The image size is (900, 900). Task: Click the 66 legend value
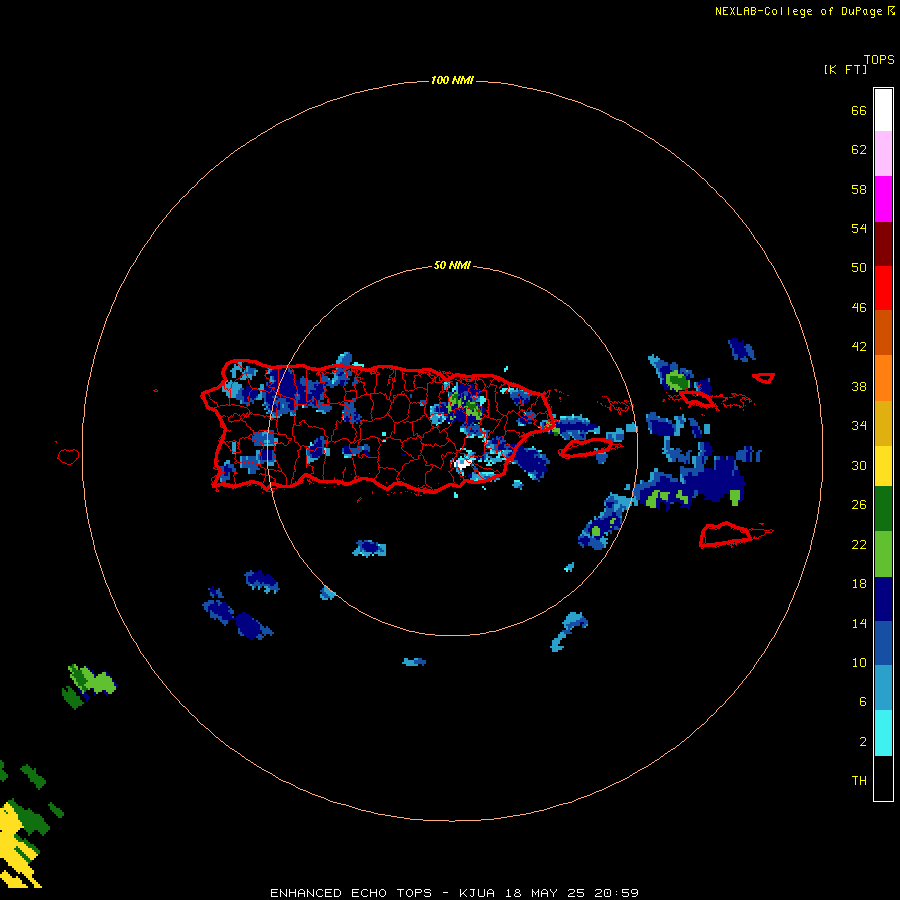(x=859, y=111)
